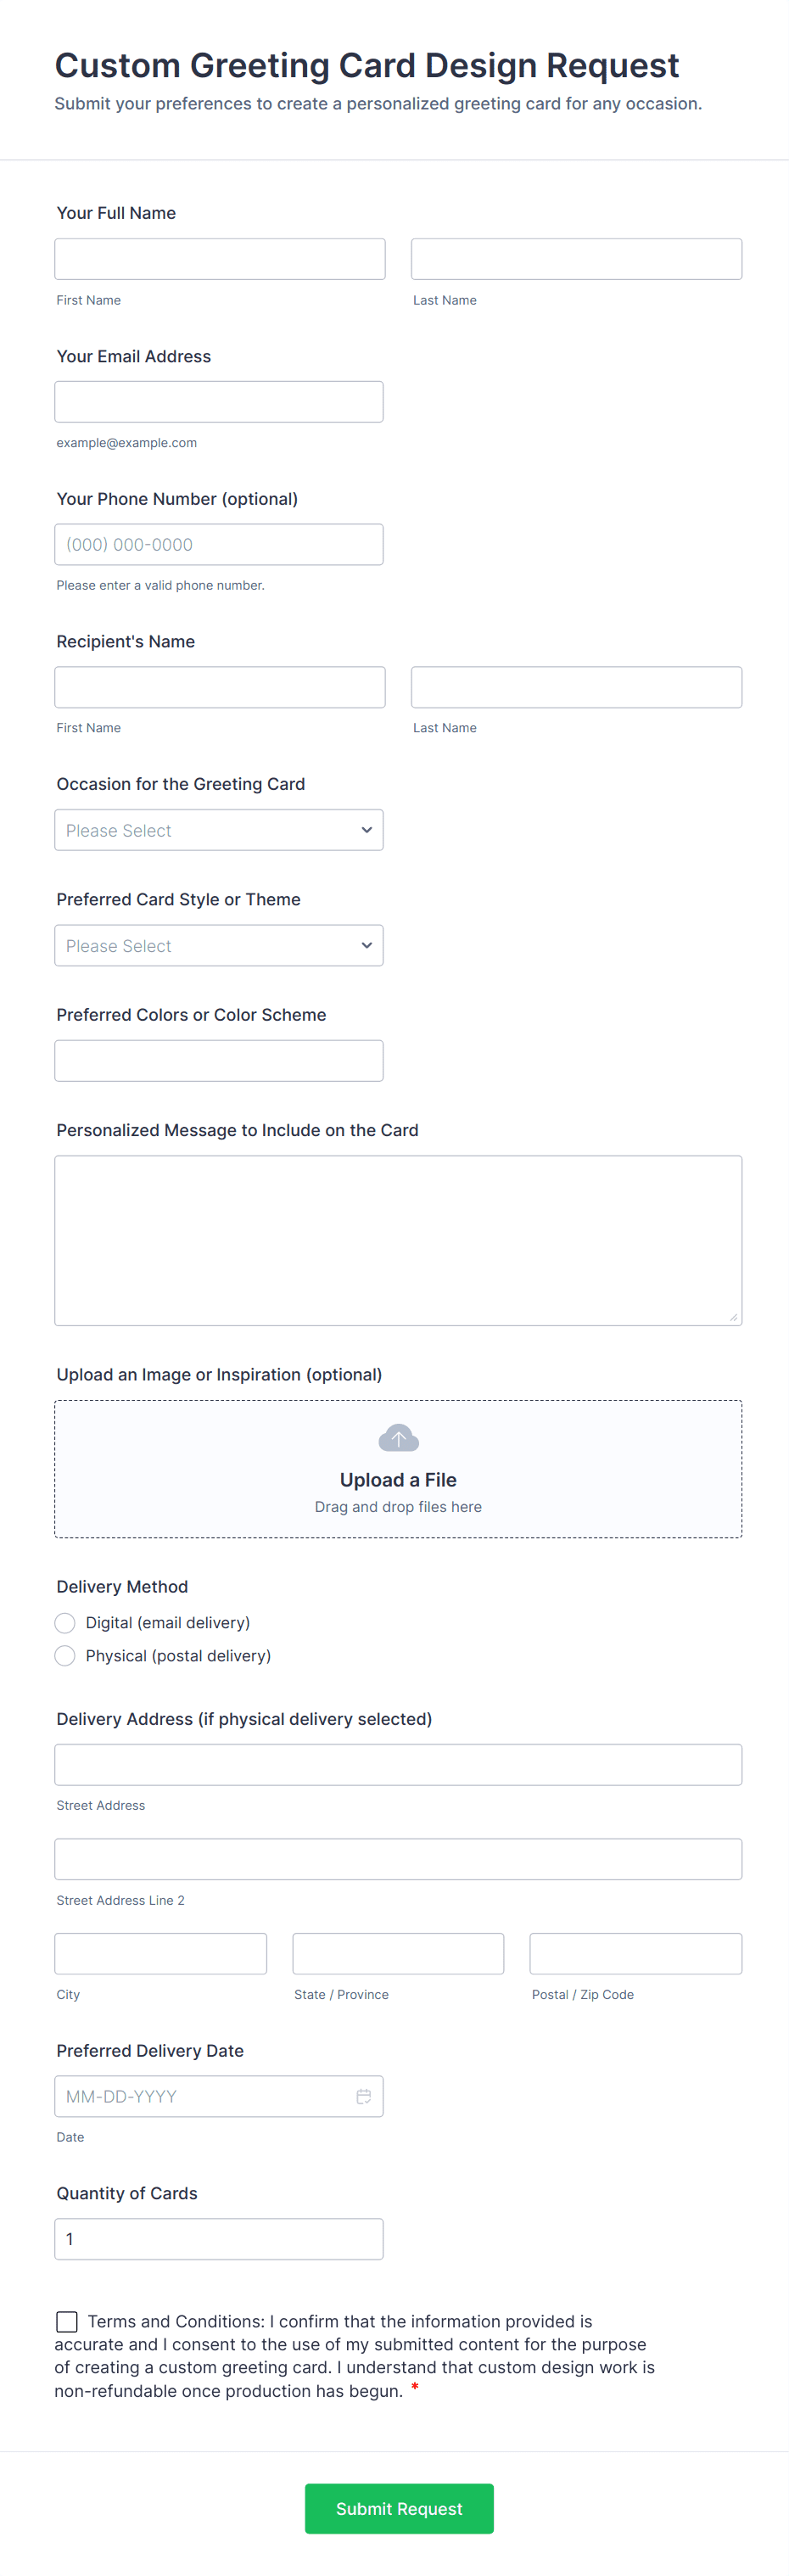Screen dimensions: 789x2576
Task: Click the Preferred Delivery Date field
Action: pyautogui.click(x=200, y=2096)
